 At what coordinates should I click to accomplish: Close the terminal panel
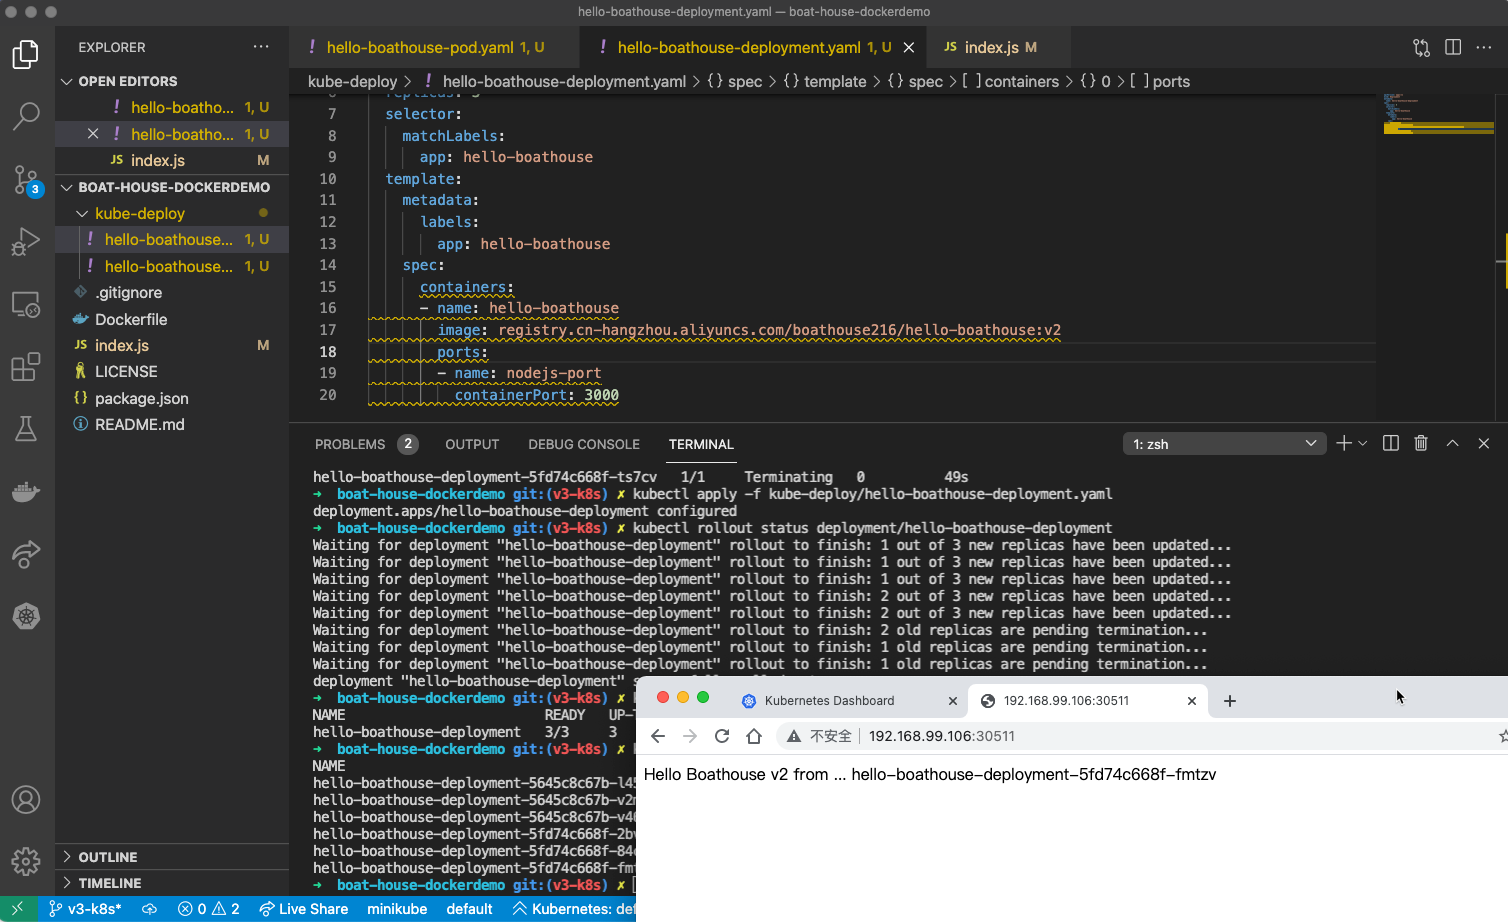click(x=1484, y=443)
